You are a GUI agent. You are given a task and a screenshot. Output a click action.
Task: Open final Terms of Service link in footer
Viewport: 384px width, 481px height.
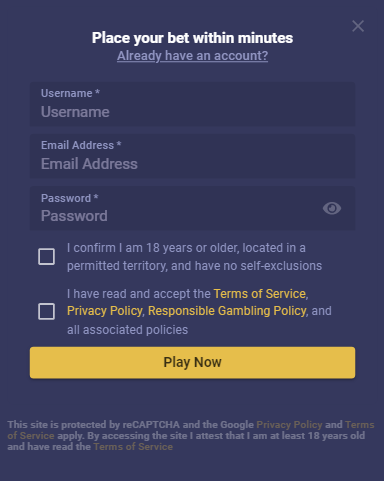click(x=133, y=447)
